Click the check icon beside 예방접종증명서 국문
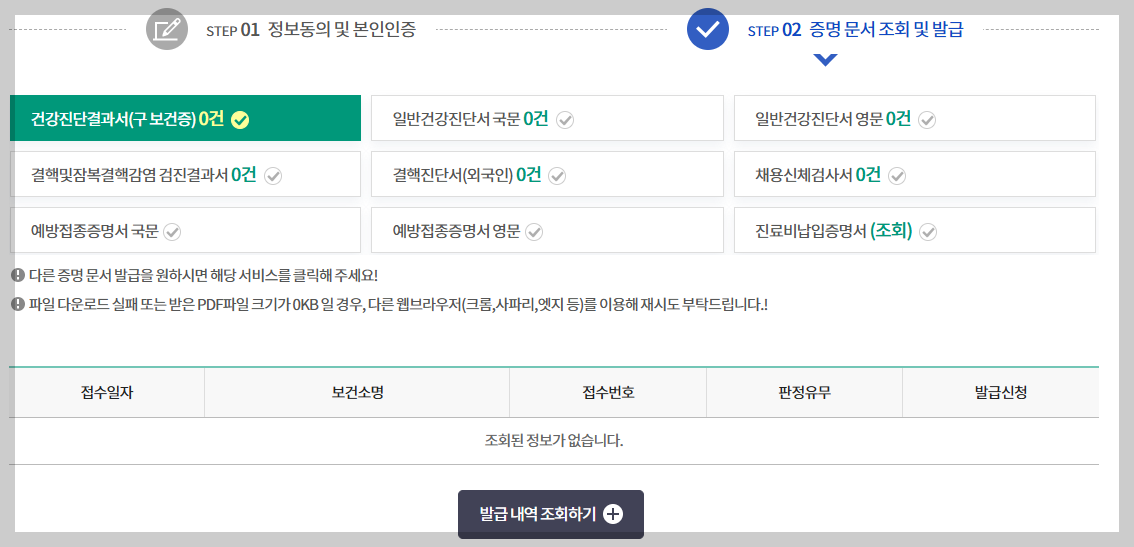The image size is (1134, 547). (x=172, y=232)
